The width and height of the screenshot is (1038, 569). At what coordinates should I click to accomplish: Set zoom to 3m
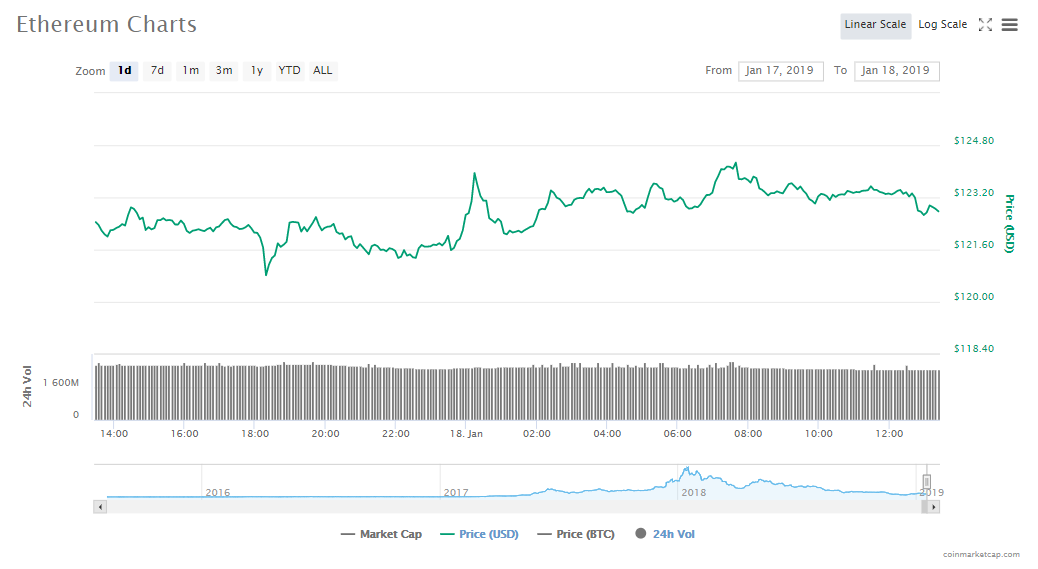click(224, 71)
